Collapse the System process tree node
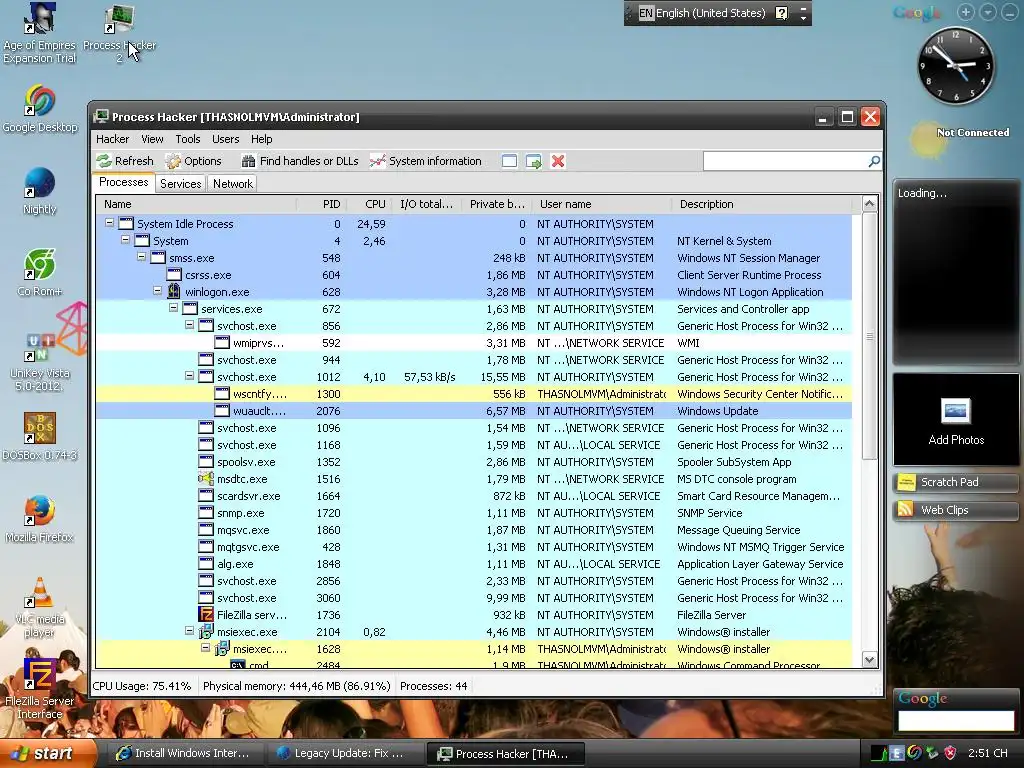 click(x=125, y=240)
